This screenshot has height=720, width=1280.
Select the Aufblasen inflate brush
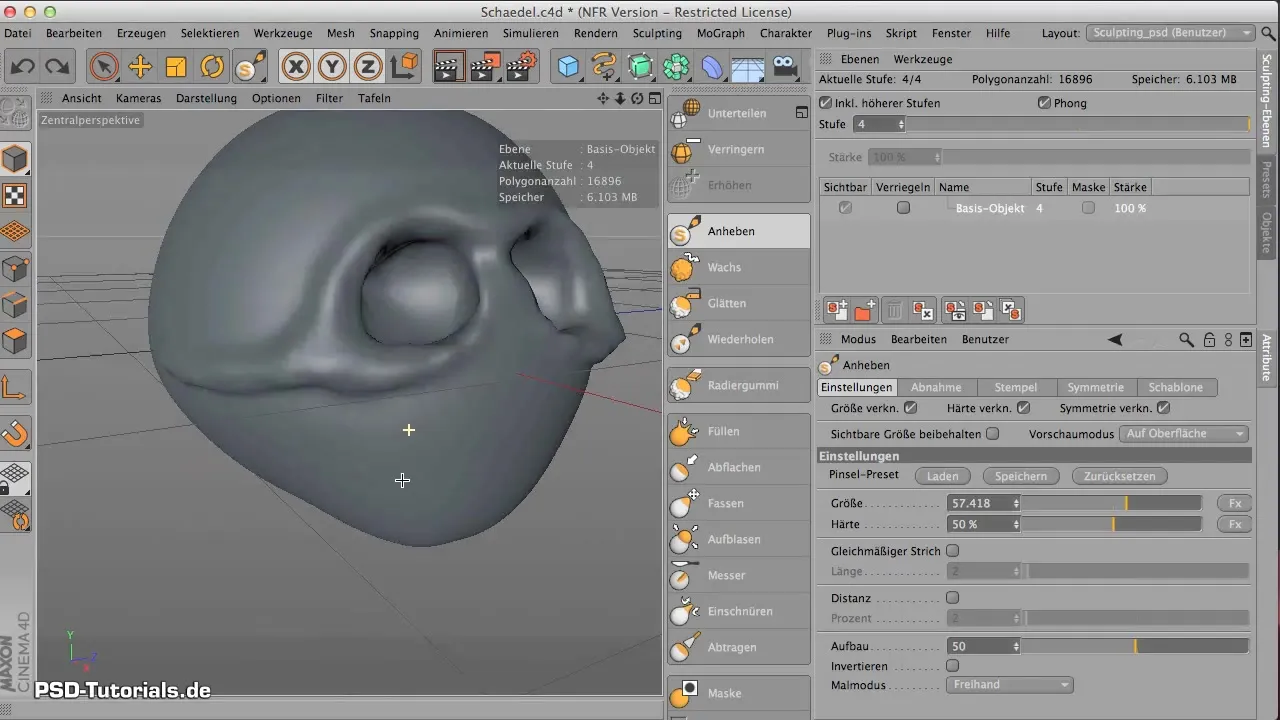tap(739, 539)
